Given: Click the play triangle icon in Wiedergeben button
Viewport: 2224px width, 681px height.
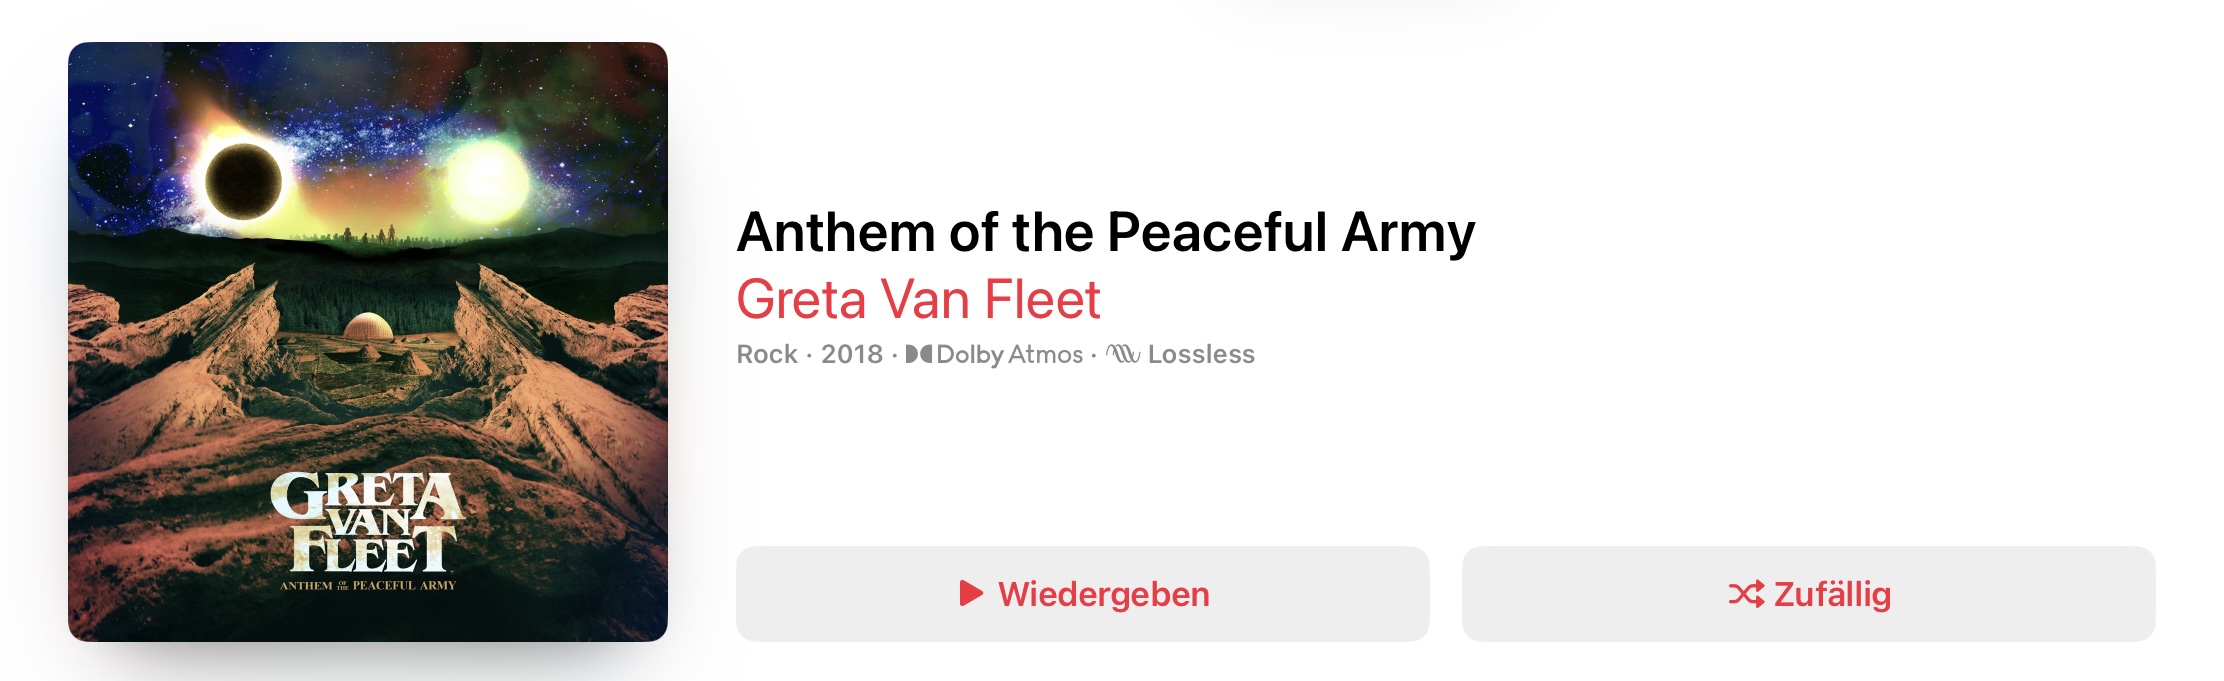Looking at the screenshot, I should 971,594.
